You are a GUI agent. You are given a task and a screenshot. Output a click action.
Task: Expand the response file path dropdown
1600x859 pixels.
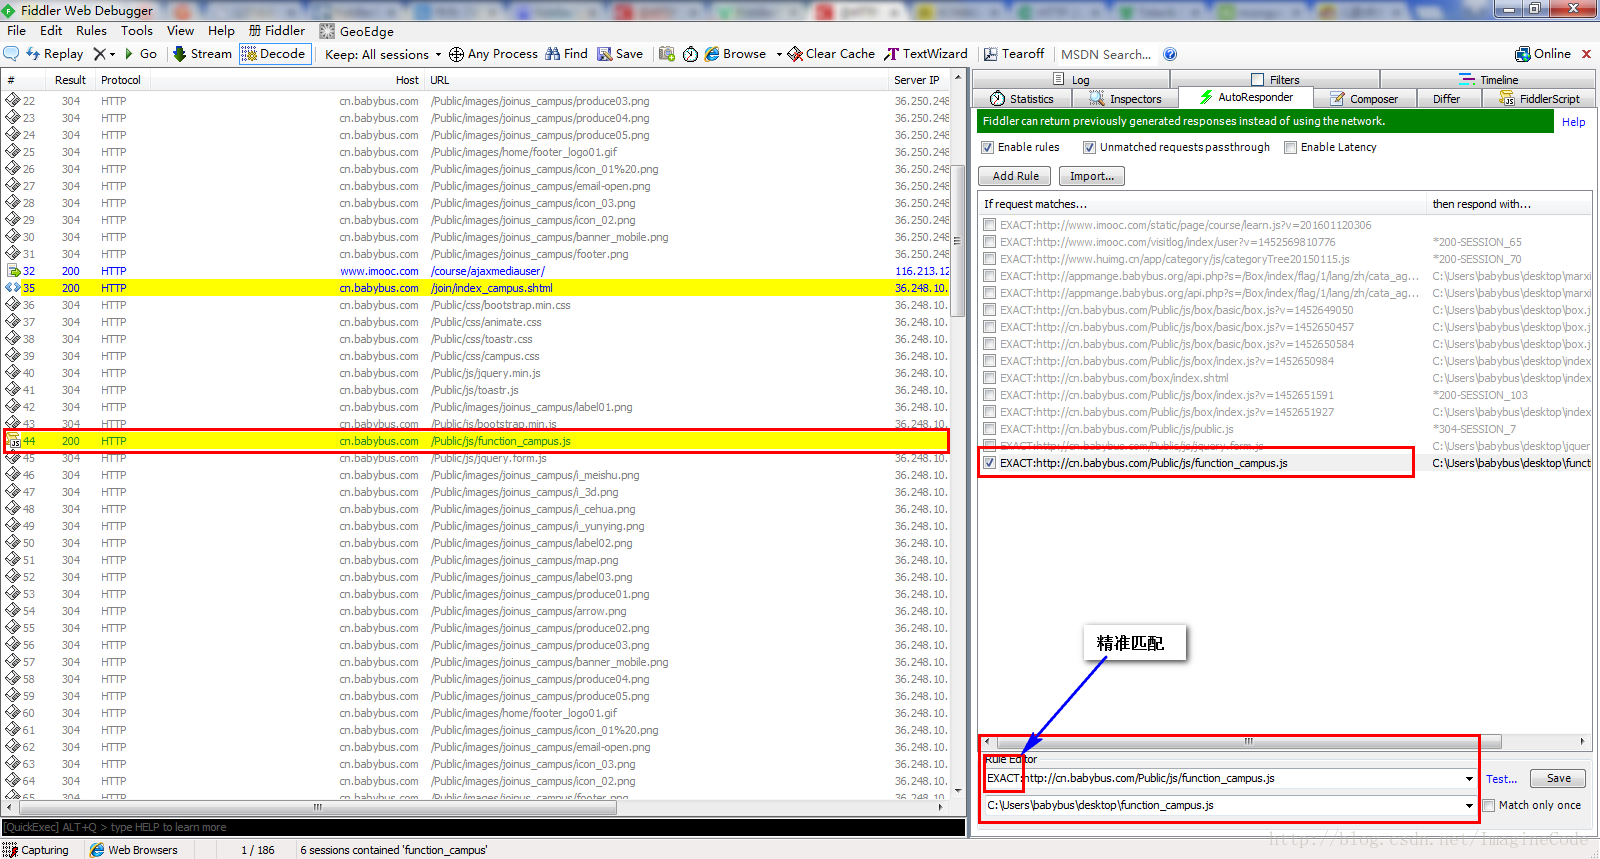coord(1468,805)
